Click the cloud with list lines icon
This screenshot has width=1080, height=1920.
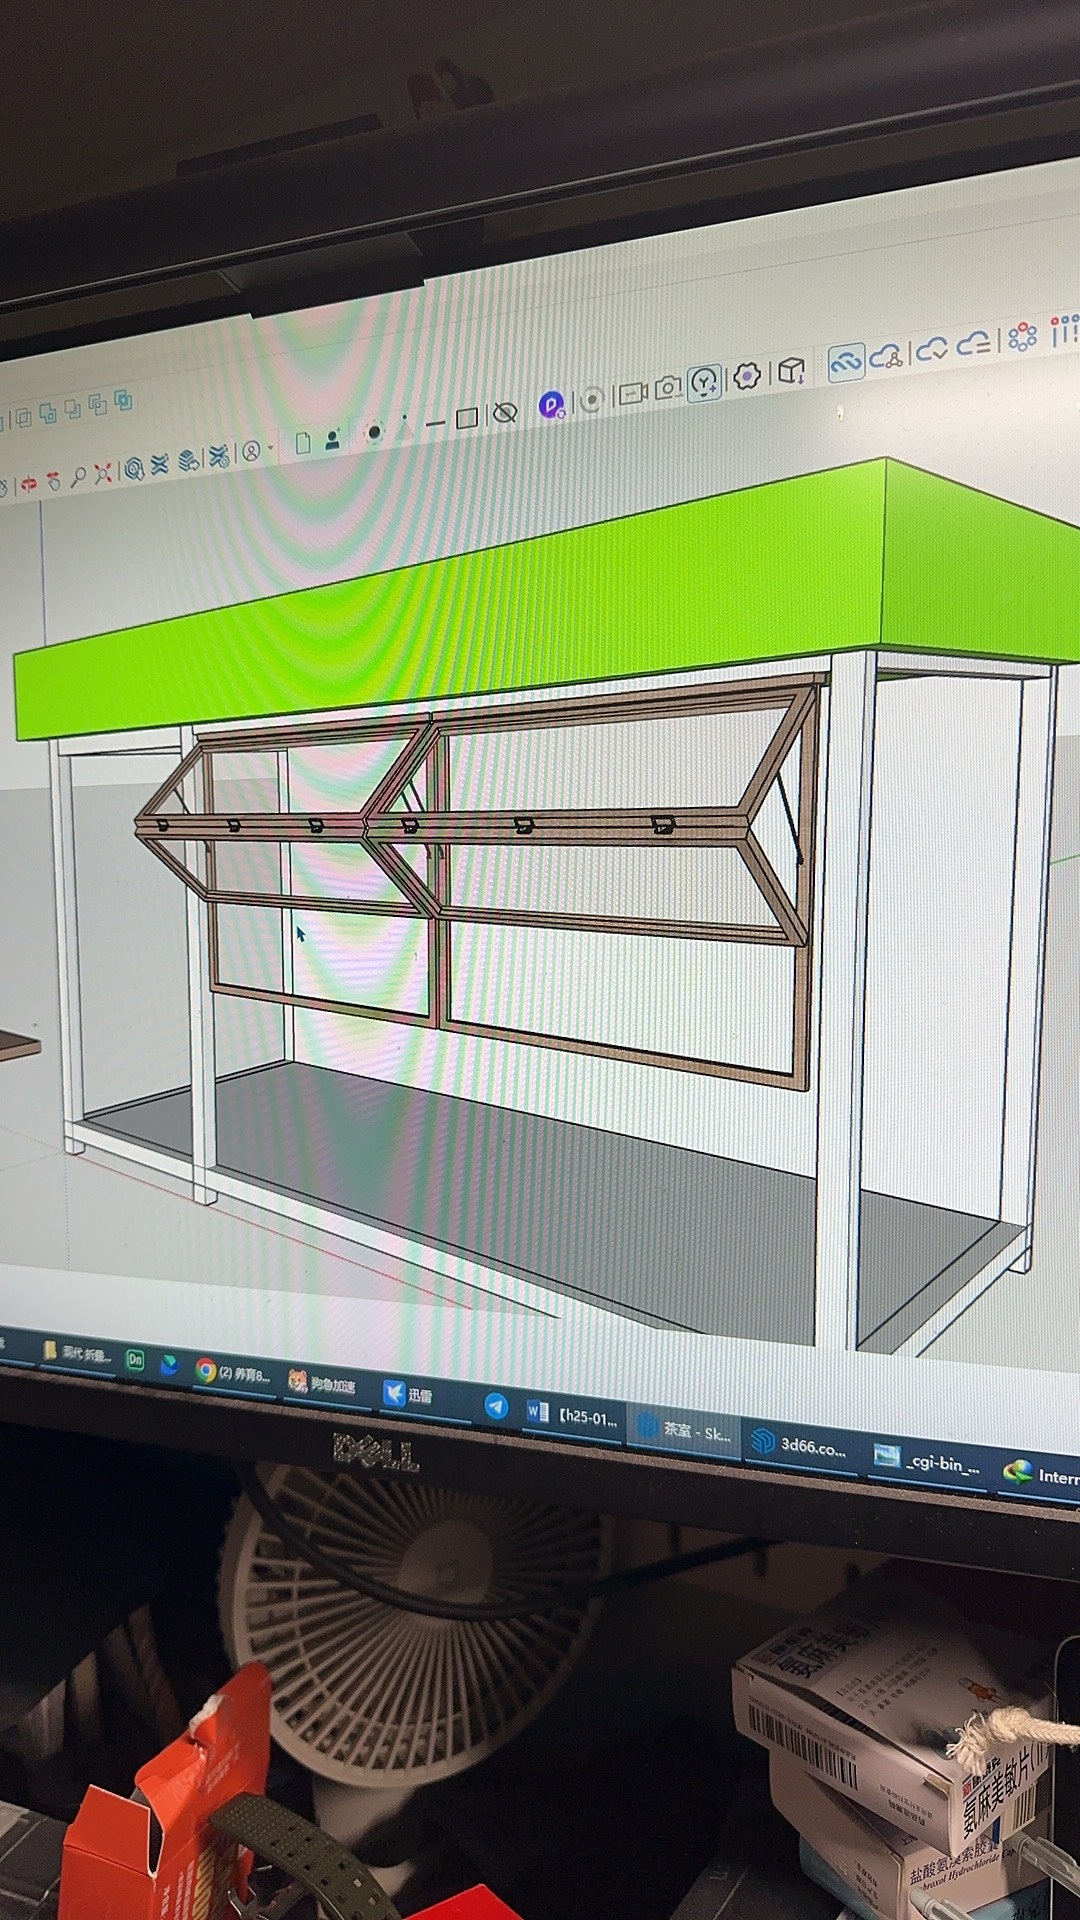coord(974,344)
